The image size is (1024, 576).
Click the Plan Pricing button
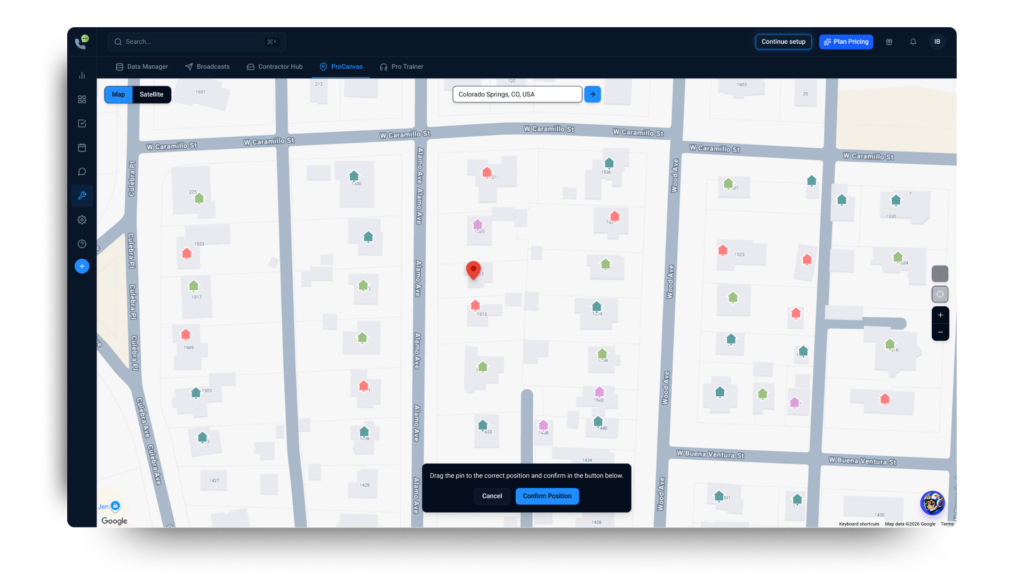click(846, 42)
